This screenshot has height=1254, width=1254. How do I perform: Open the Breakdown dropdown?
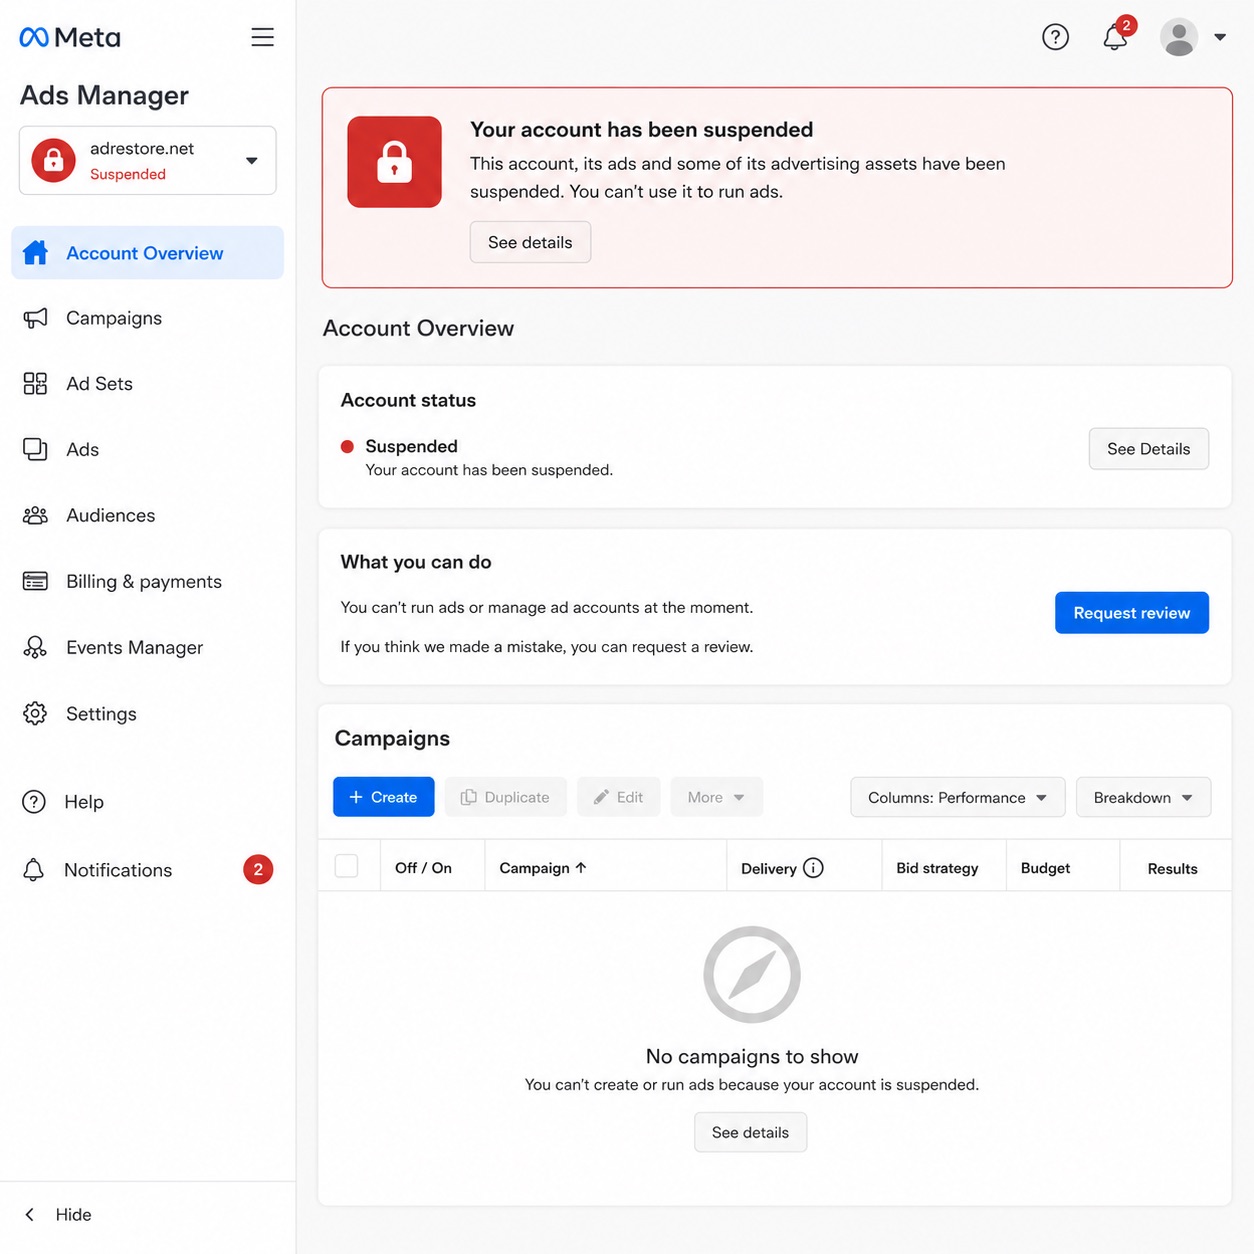point(1144,797)
